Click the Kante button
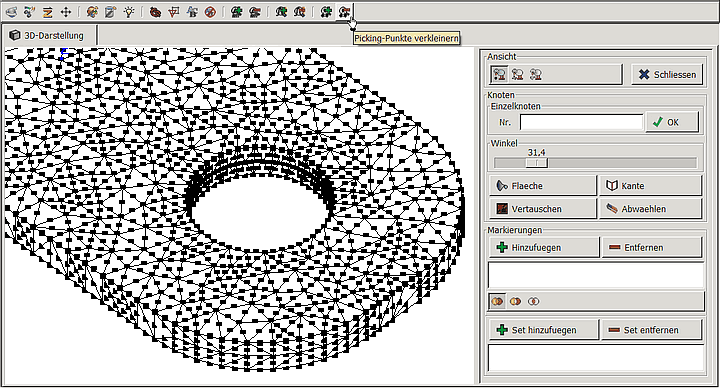 [650, 186]
